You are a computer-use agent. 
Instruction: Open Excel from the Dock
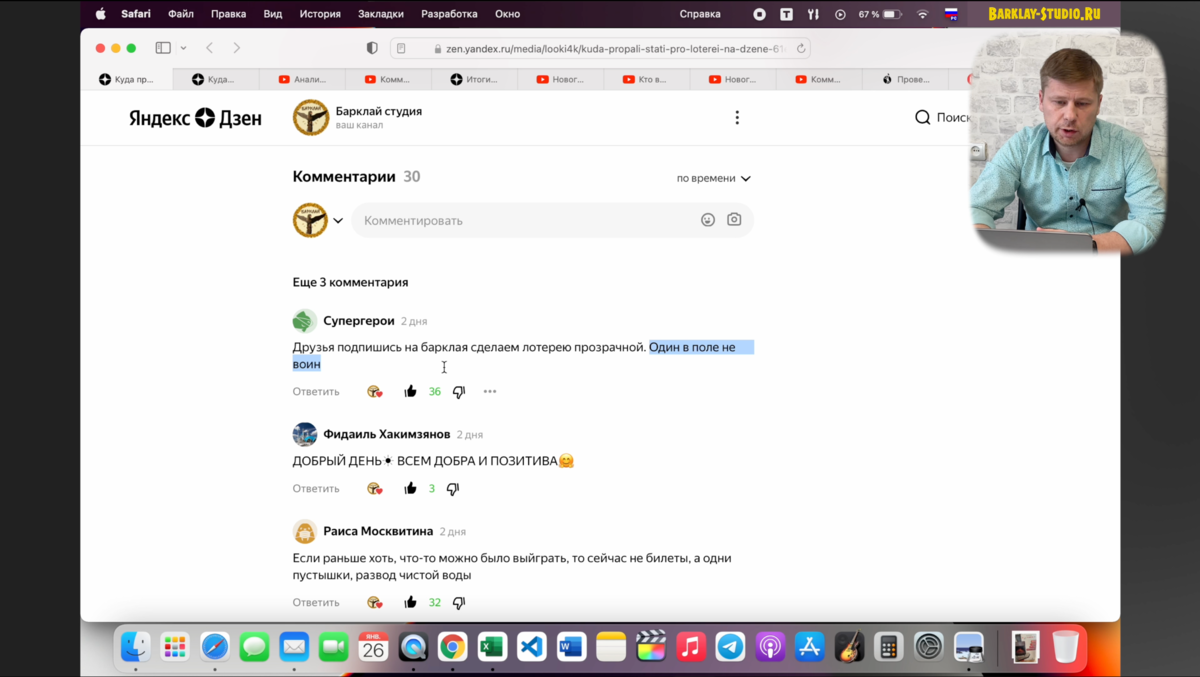(492, 647)
